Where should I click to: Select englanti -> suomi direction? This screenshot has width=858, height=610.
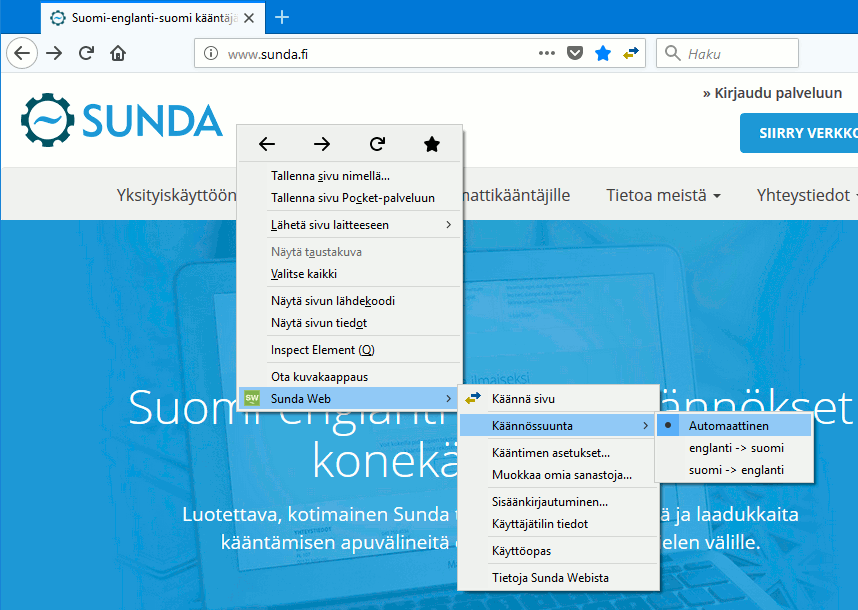(x=734, y=448)
